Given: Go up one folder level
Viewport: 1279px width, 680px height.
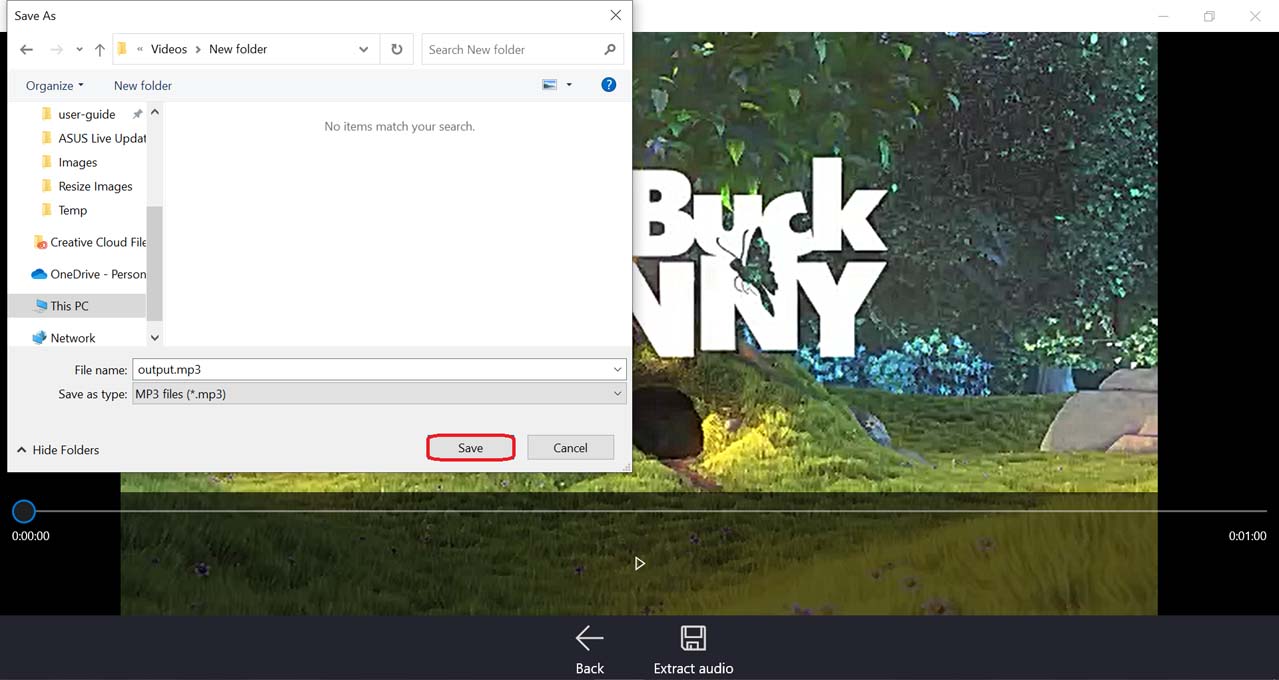Looking at the screenshot, I should click(x=100, y=50).
